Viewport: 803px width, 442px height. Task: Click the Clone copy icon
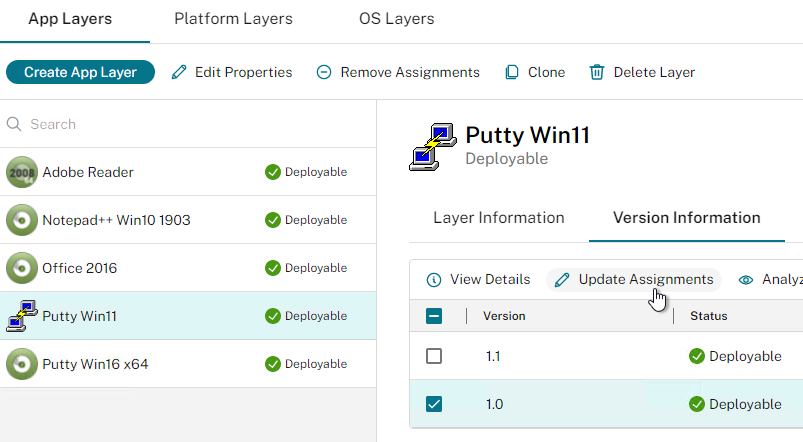point(512,72)
